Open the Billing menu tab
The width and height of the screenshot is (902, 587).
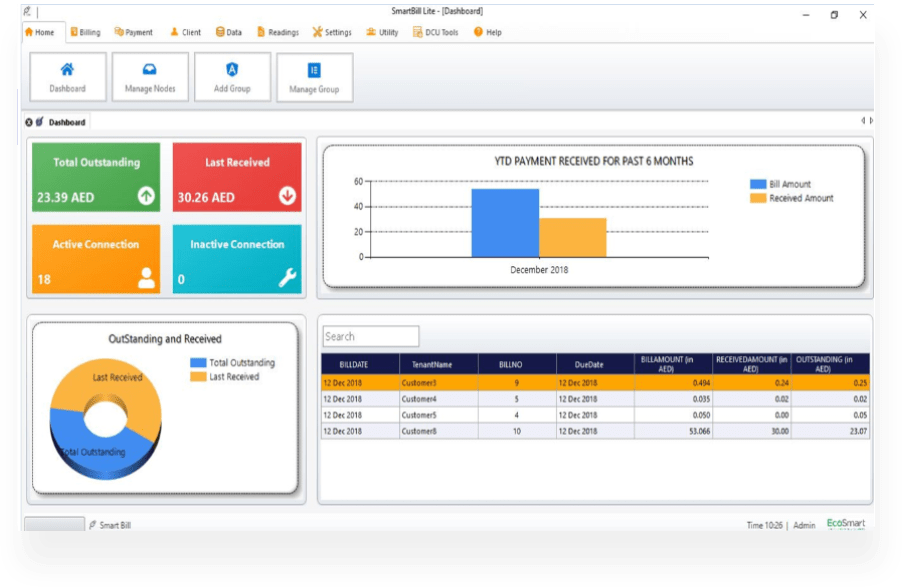[x=85, y=32]
